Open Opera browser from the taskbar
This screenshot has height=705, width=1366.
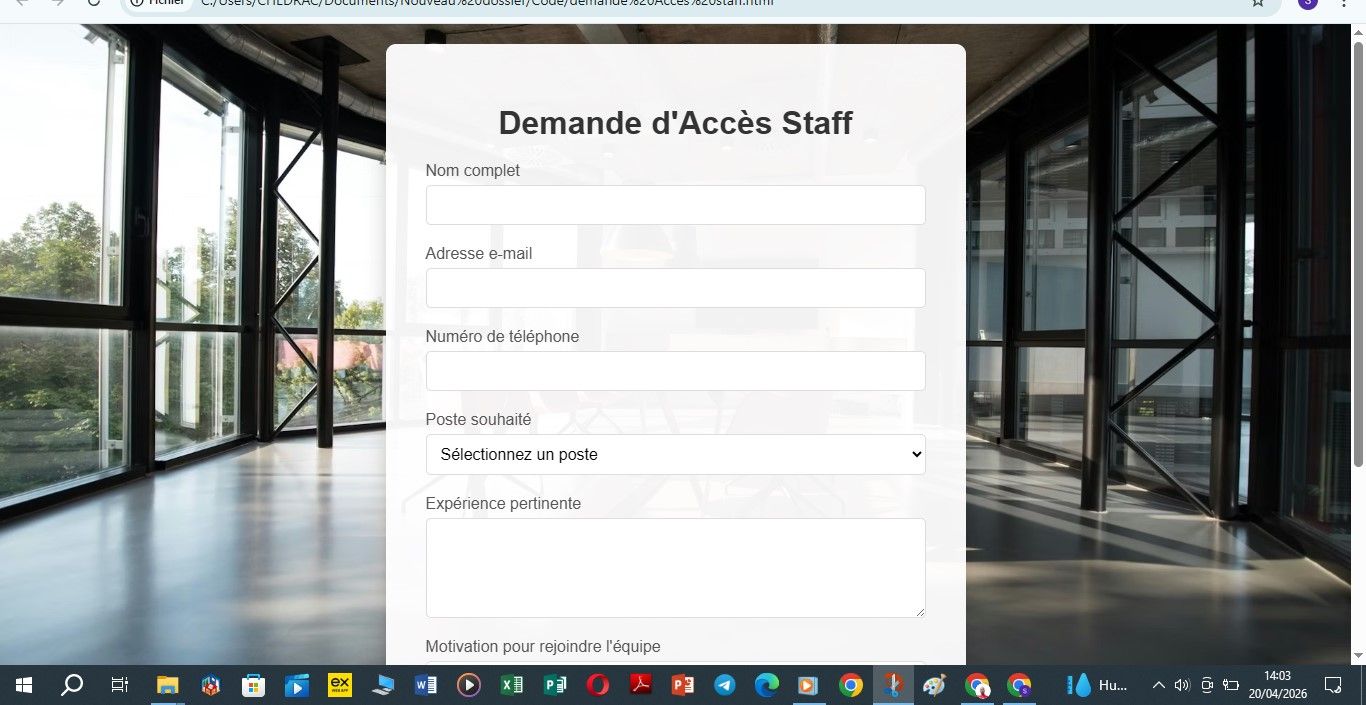click(598, 685)
